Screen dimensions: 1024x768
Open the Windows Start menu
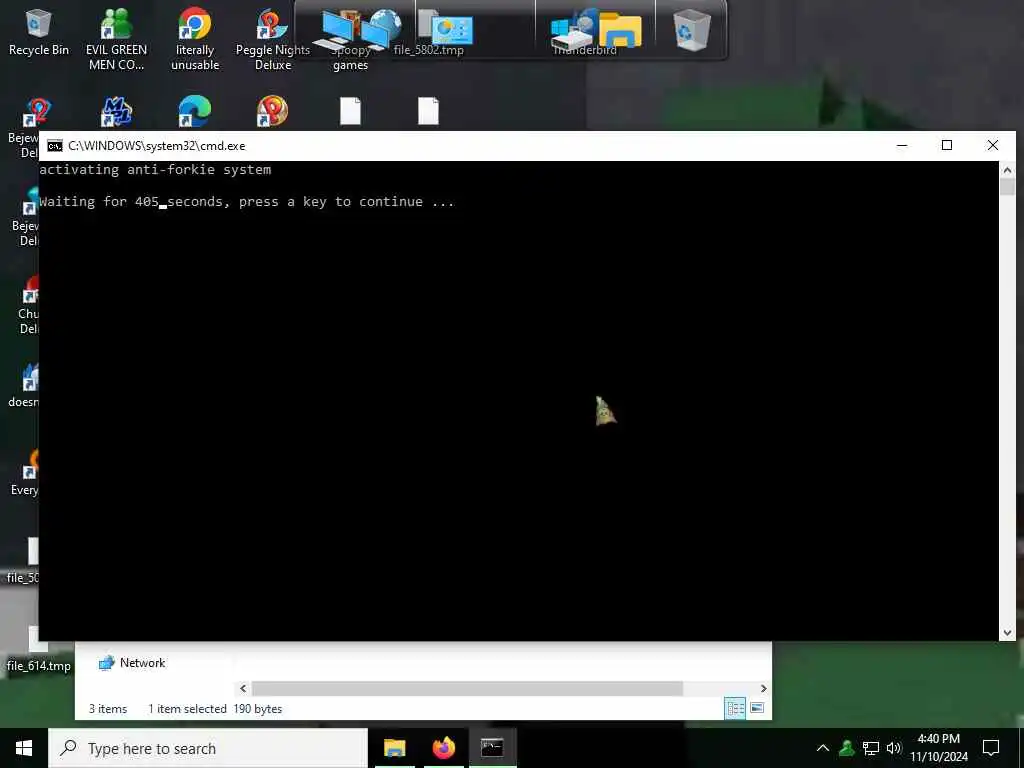pyautogui.click(x=24, y=748)
